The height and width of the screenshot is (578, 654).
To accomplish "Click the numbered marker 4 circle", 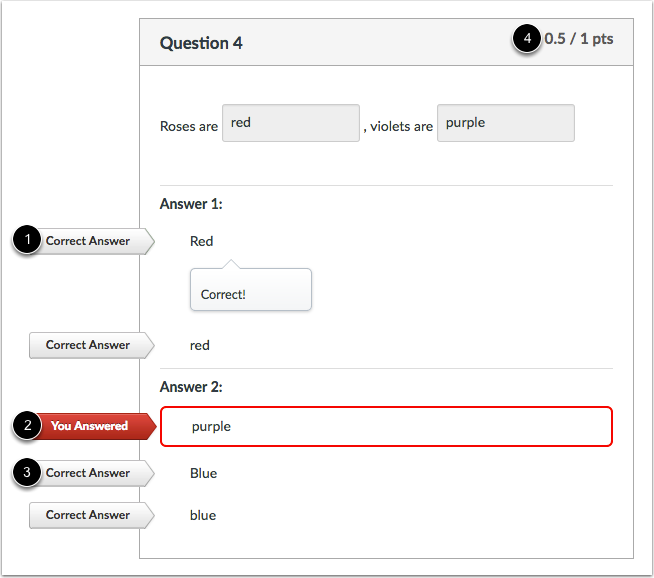I will pos(526,39).
